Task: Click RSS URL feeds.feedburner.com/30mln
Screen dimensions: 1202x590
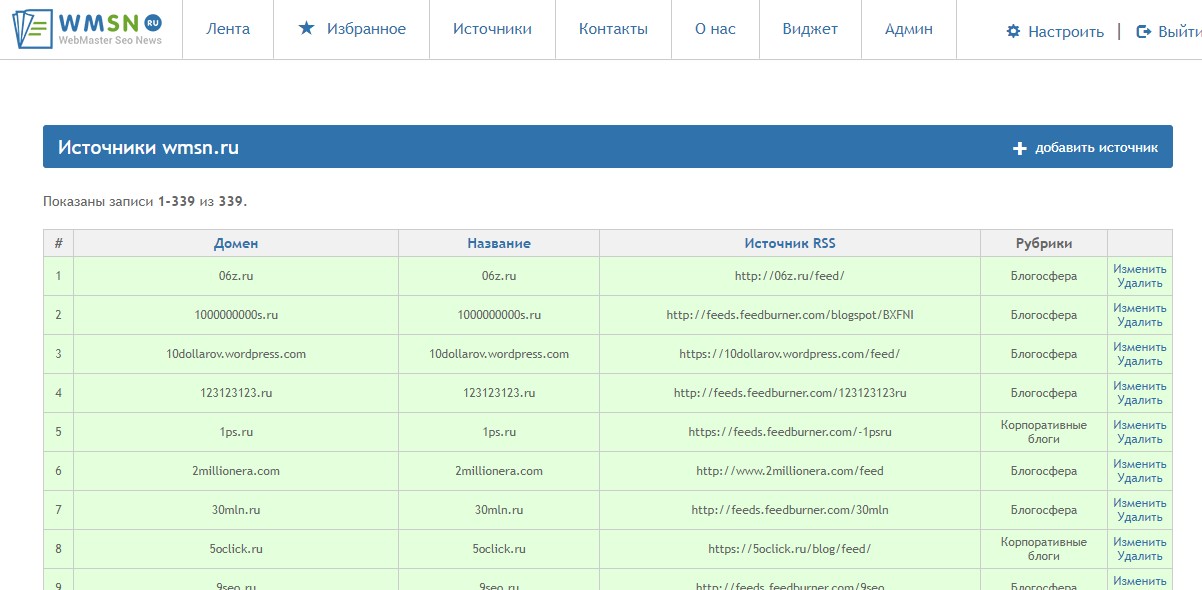Action: pos(790,510)
